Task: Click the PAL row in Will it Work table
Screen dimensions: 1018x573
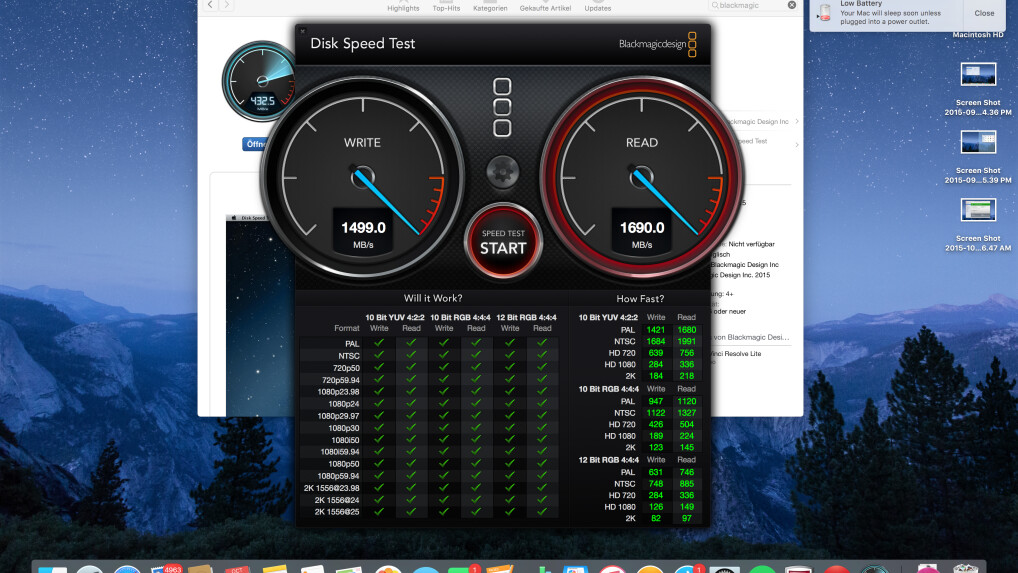Action: [428, 343]
